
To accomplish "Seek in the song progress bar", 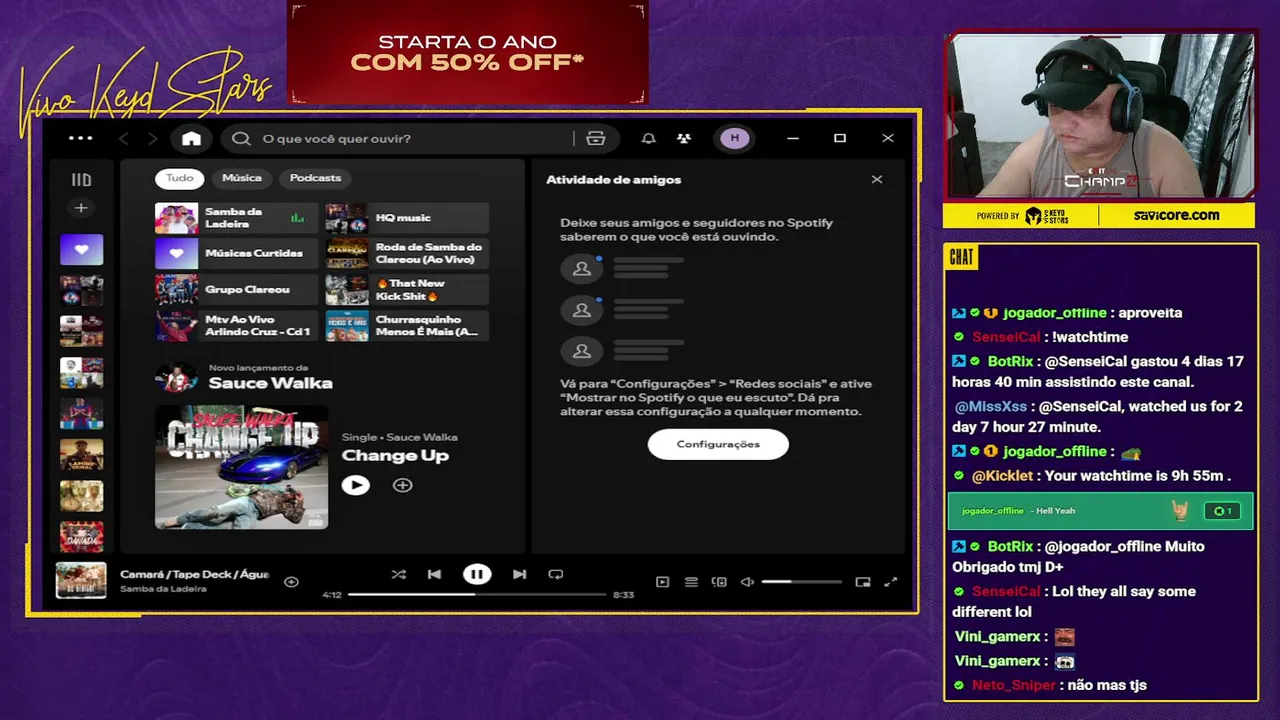I will [x=477, y=594].
